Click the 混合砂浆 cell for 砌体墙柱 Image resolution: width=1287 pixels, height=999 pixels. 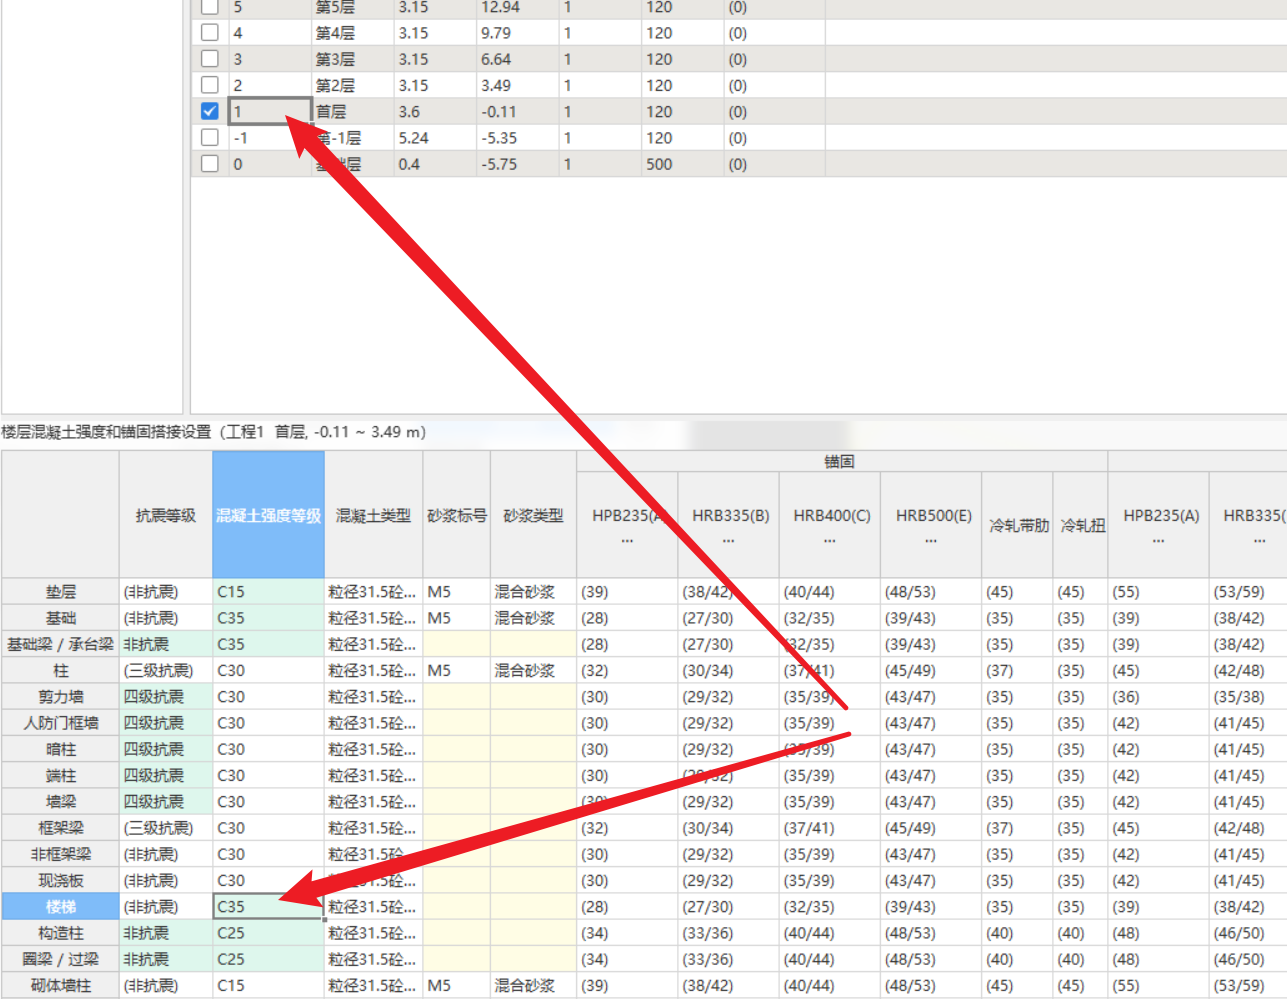click(x=533, y=985)
